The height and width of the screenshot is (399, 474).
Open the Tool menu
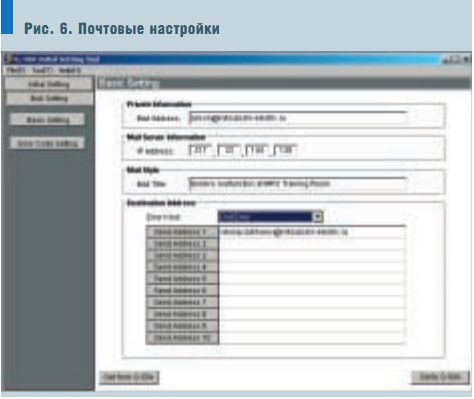[43, 70]
